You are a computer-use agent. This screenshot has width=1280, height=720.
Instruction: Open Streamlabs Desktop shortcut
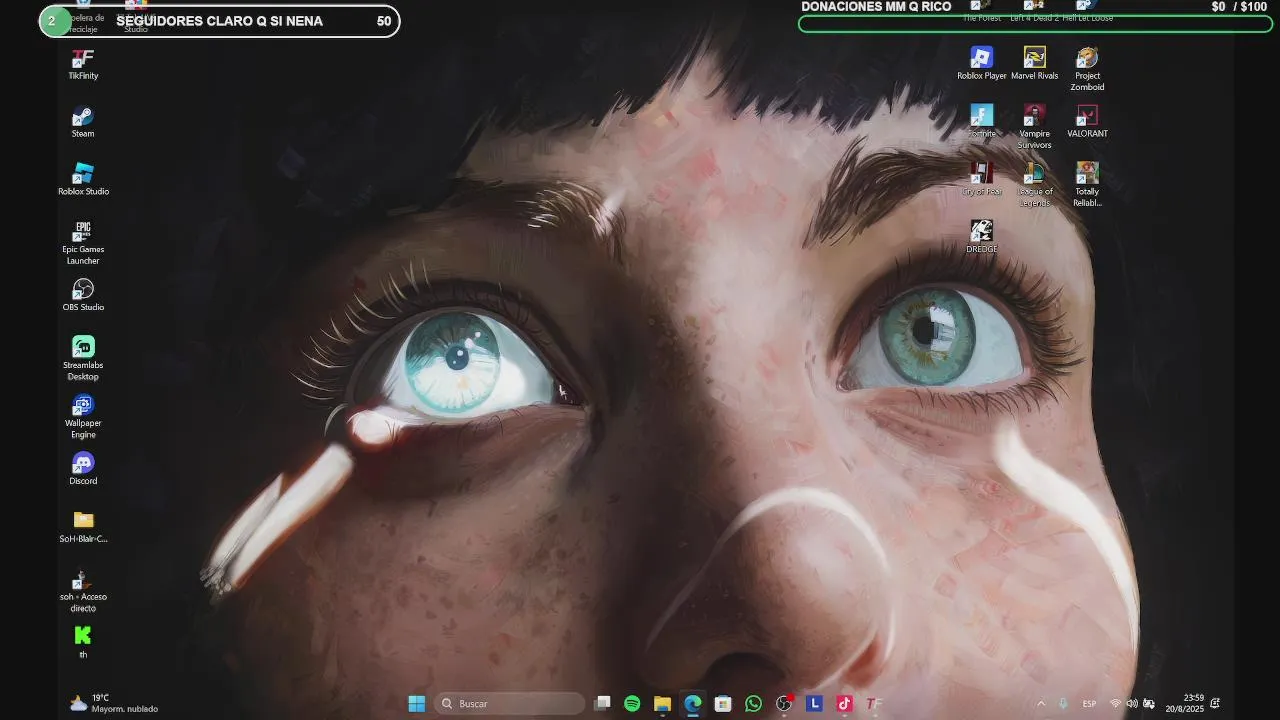tap(83, 359)
